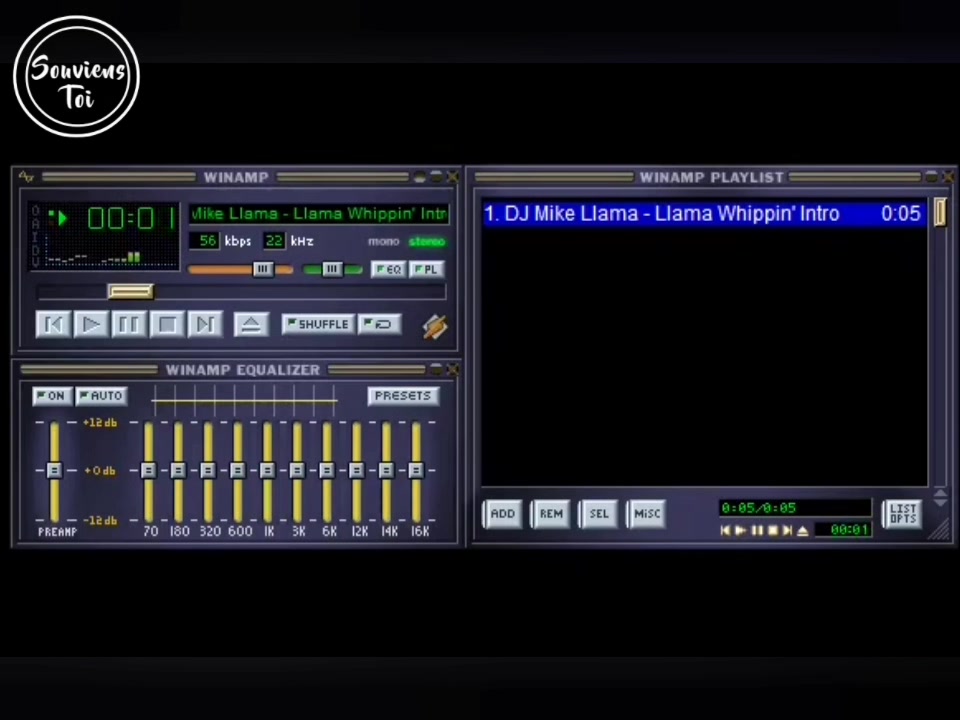Click the 16K equalizer band slider
The image size is (960, 720).
click(x=416, y=470)
